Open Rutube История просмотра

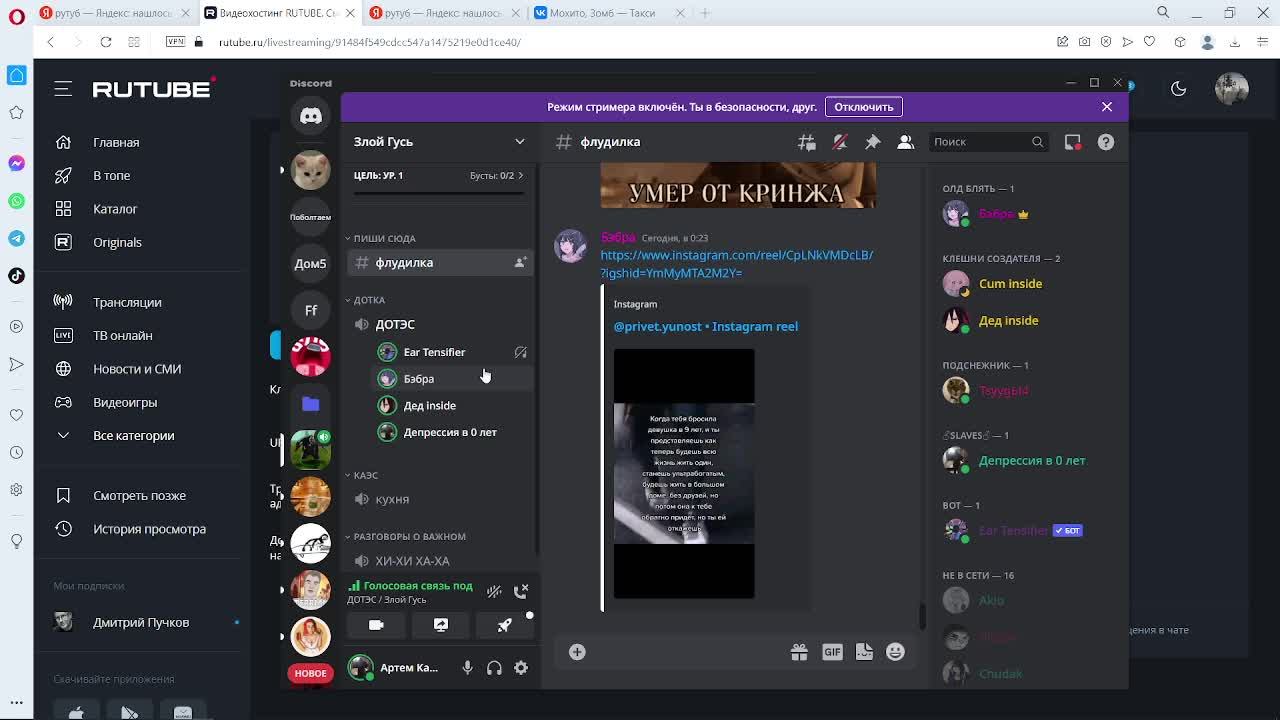pyautogui.click(x=149, y=529)
